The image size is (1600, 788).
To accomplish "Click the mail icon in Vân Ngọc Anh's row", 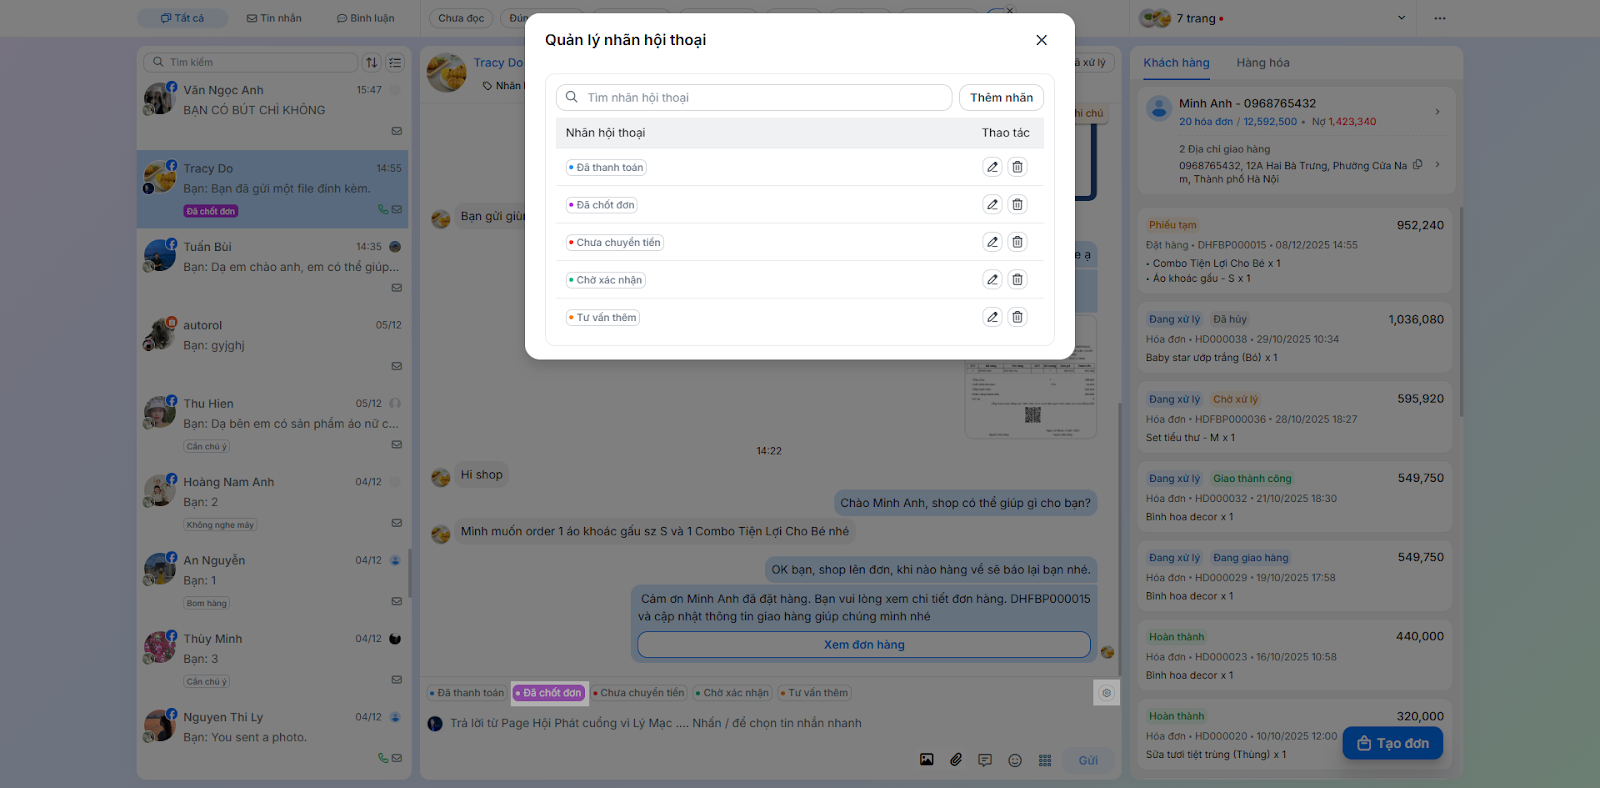I will [397, 131].
